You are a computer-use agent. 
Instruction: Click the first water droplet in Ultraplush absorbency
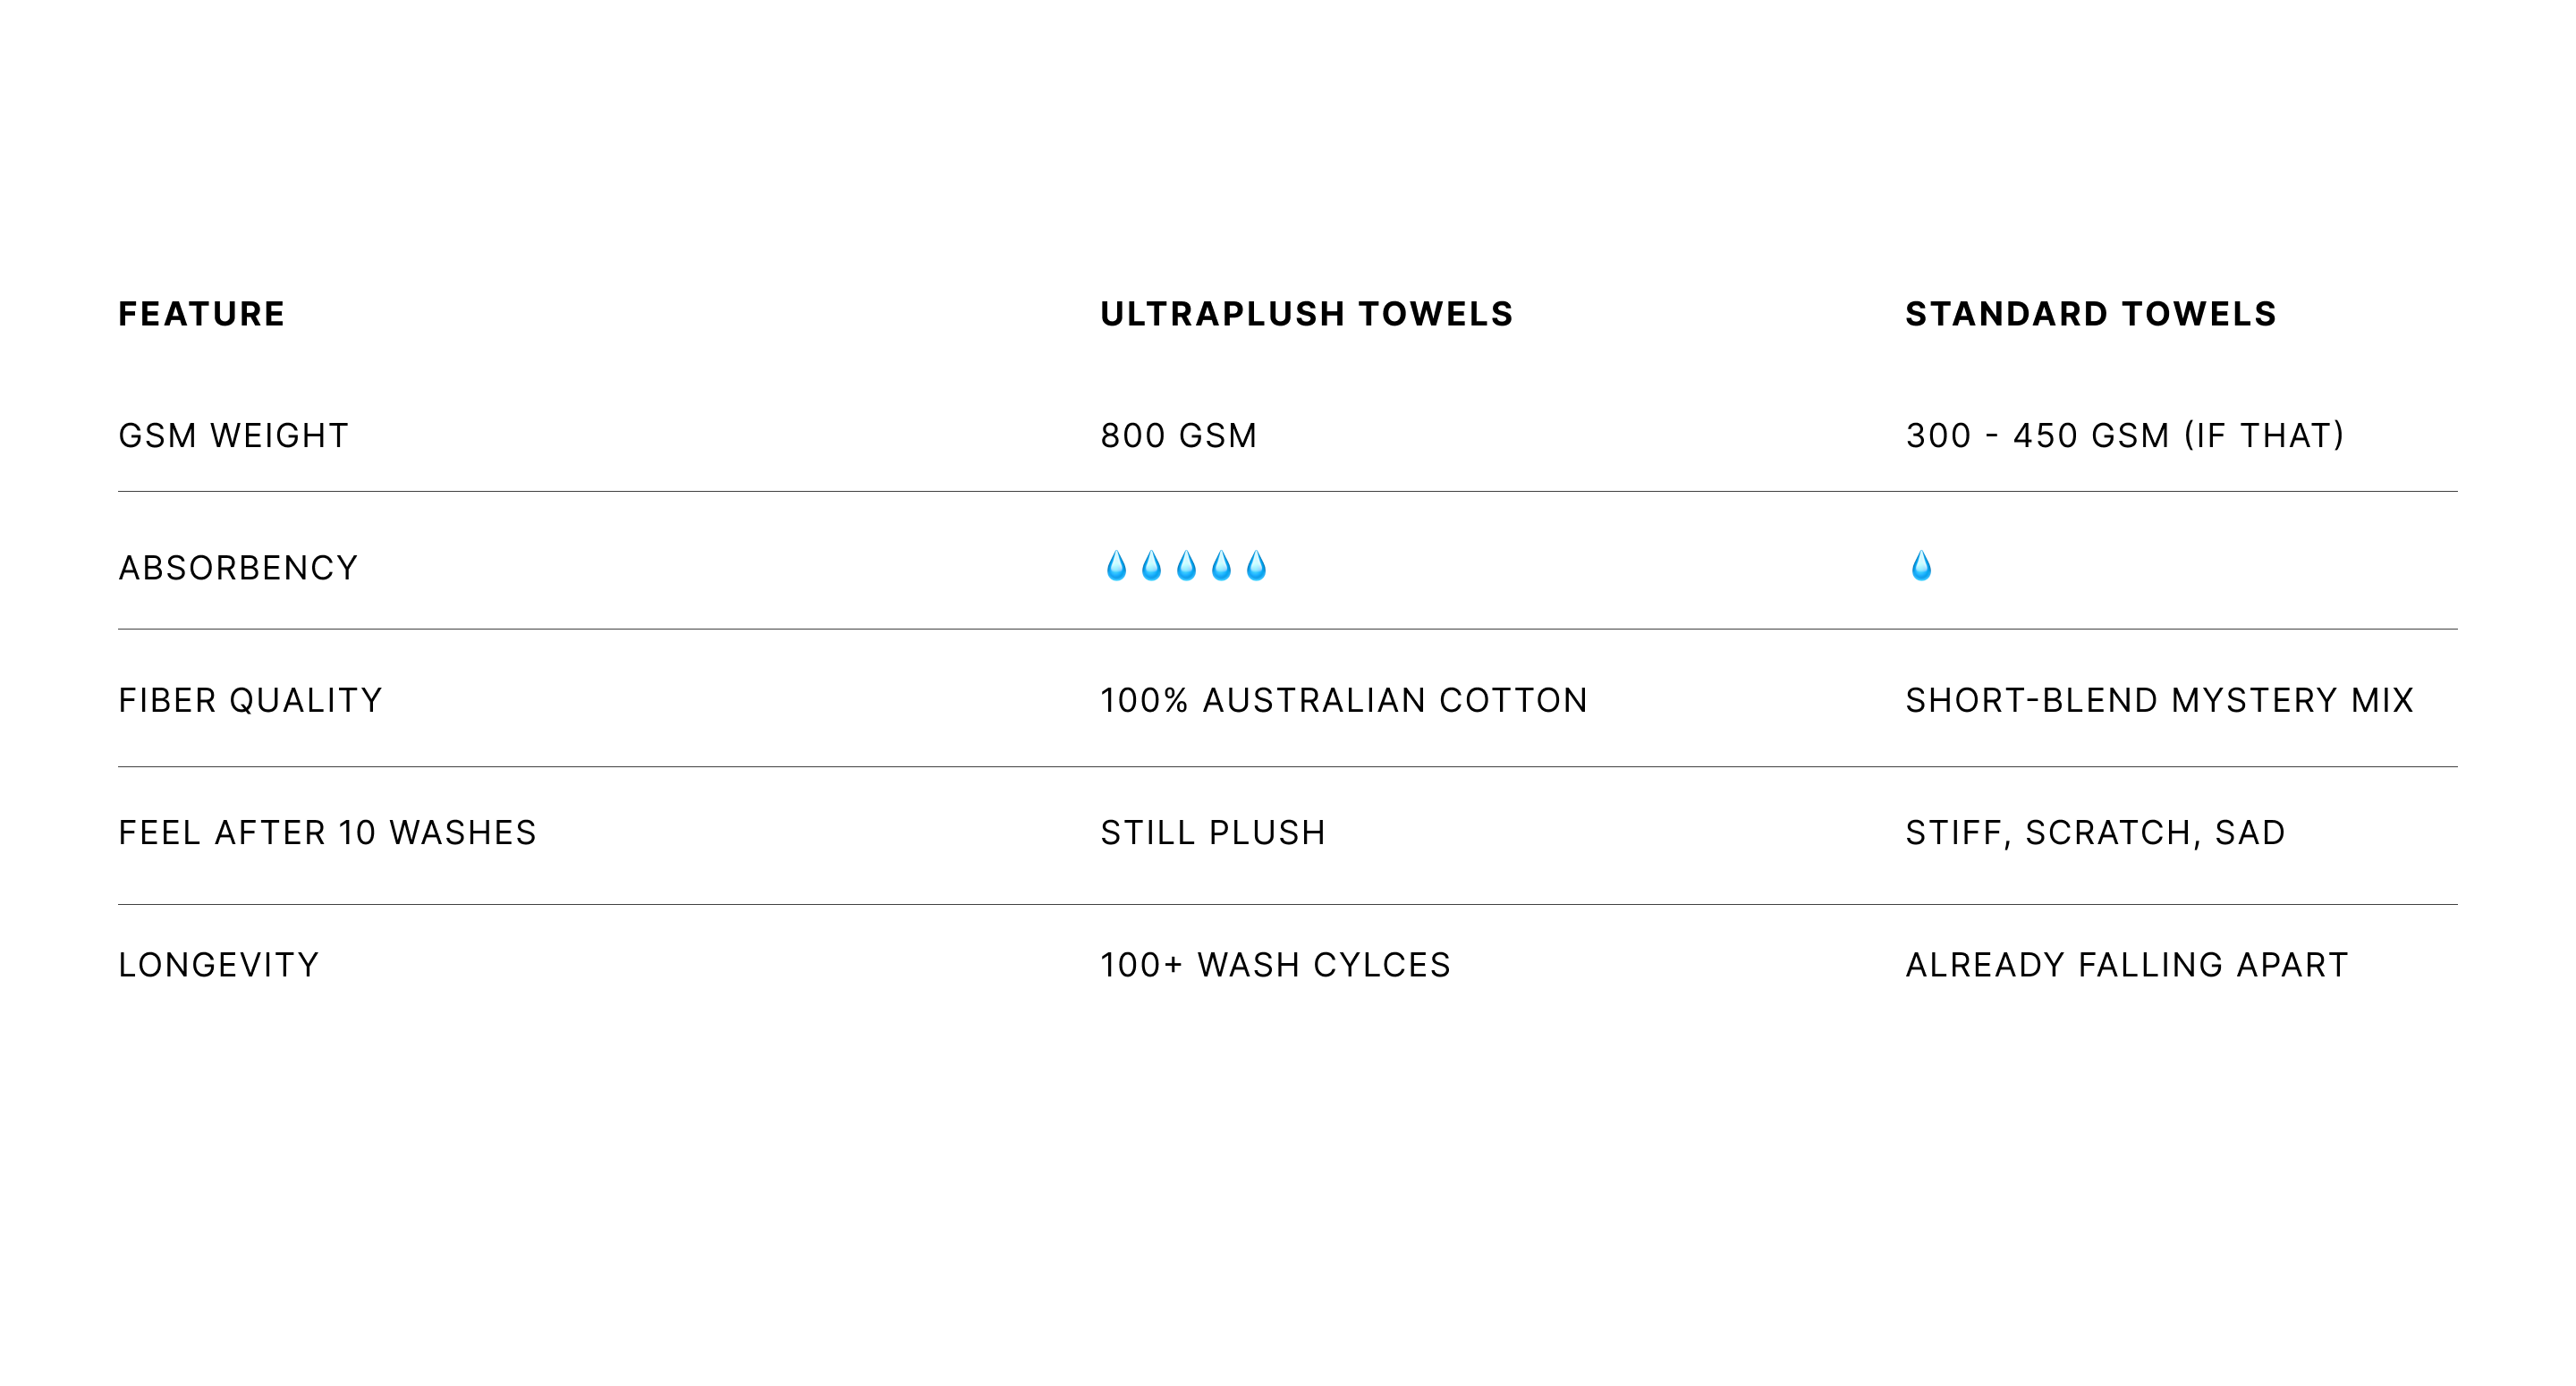coord(1116,566)
